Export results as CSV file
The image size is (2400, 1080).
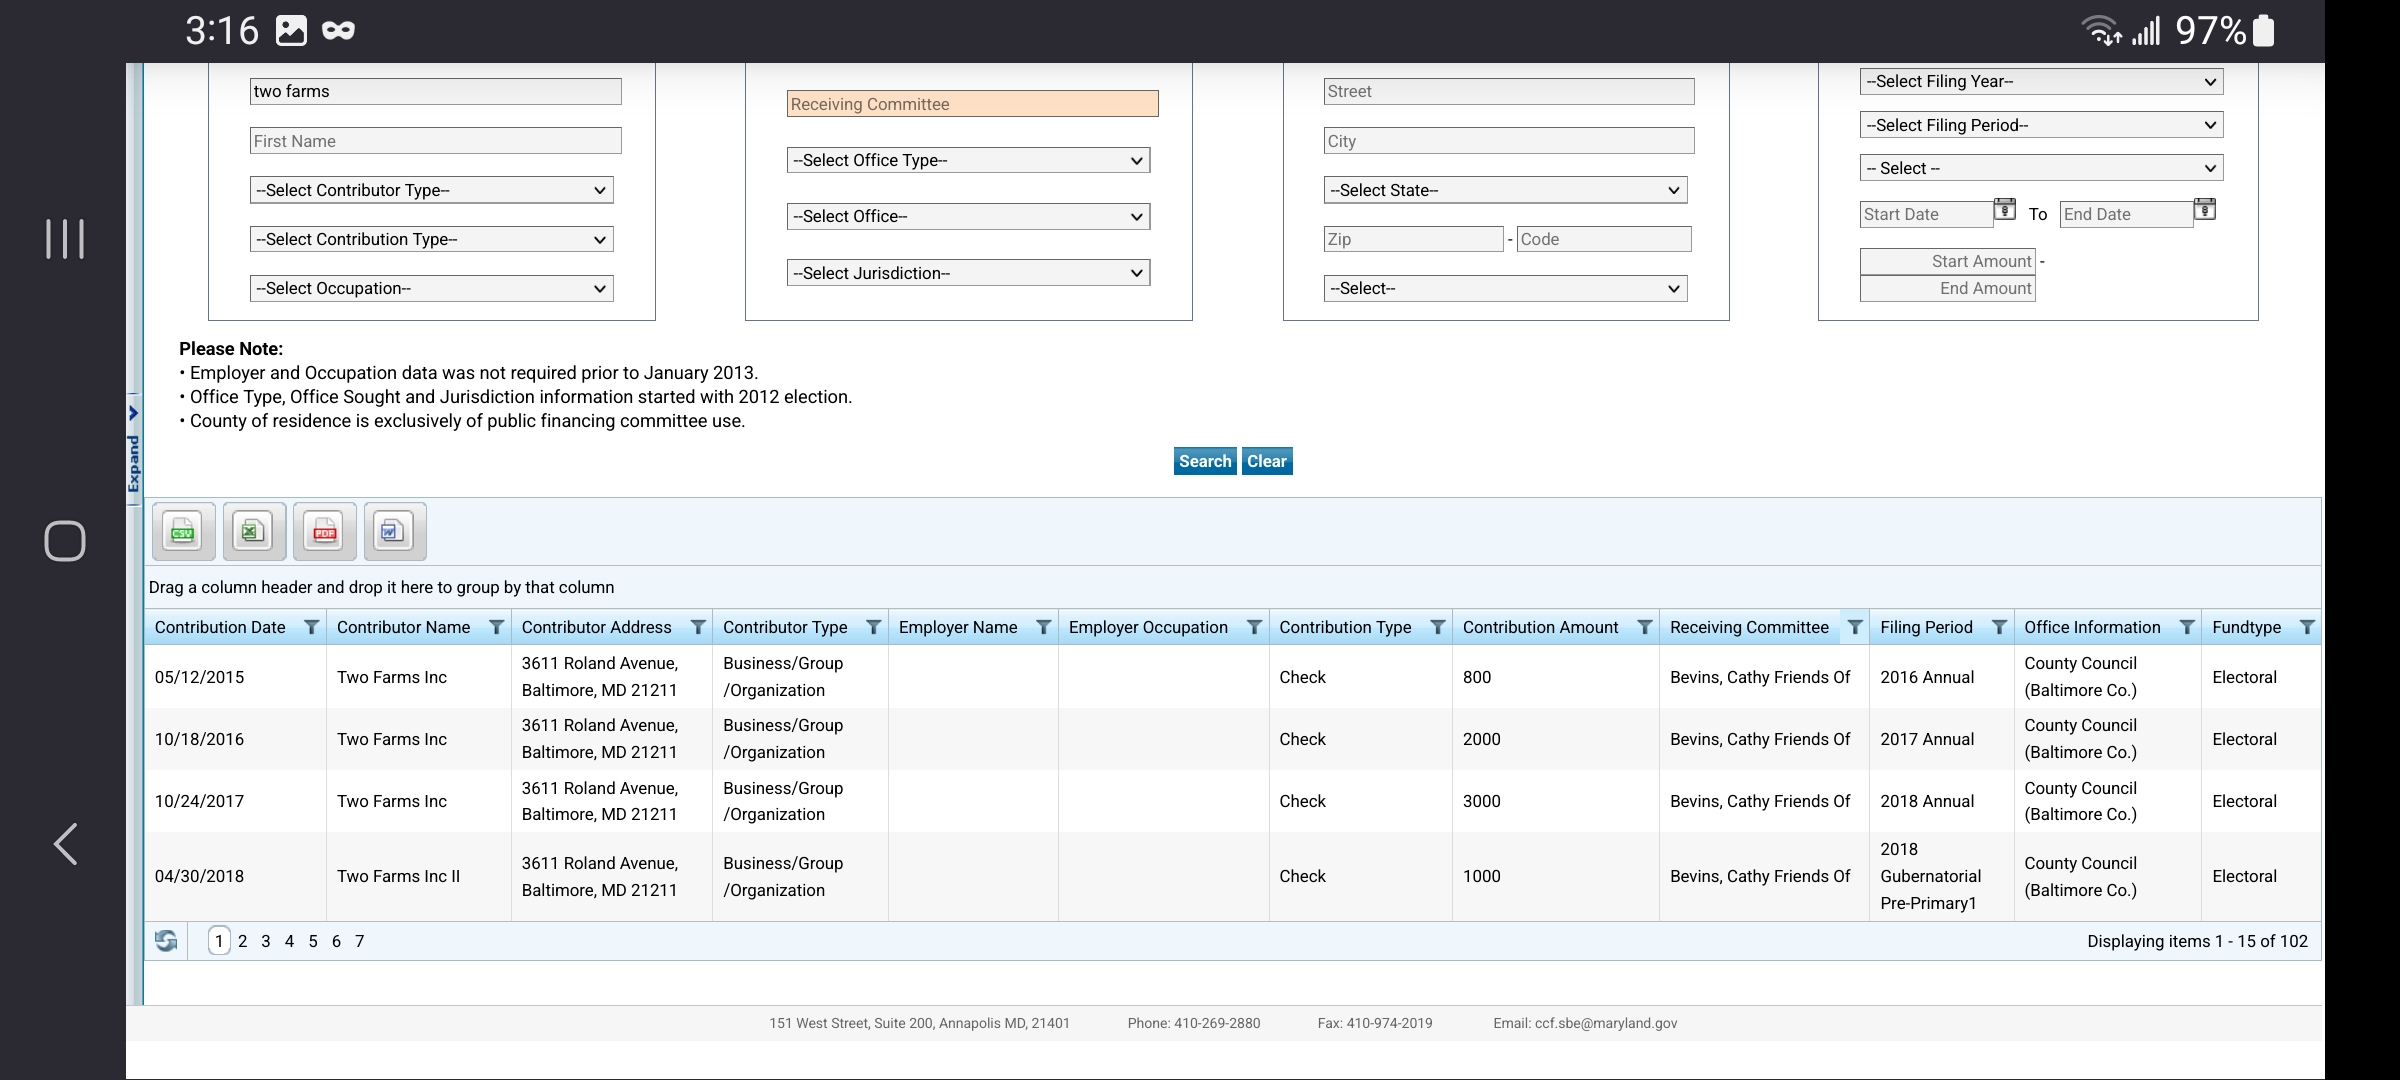tap(183, 531)
